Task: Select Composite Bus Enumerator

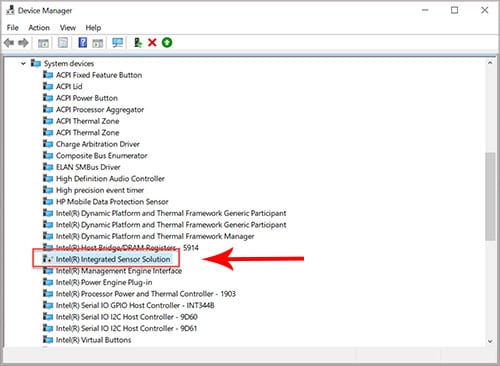Action: click(101, 156)
